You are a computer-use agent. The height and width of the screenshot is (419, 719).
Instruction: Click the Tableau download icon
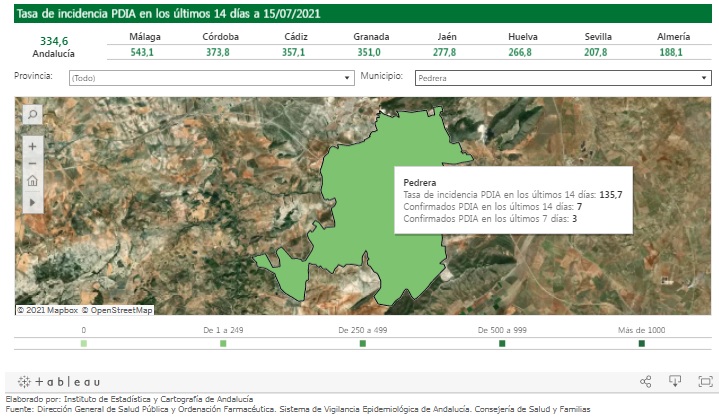675,381
